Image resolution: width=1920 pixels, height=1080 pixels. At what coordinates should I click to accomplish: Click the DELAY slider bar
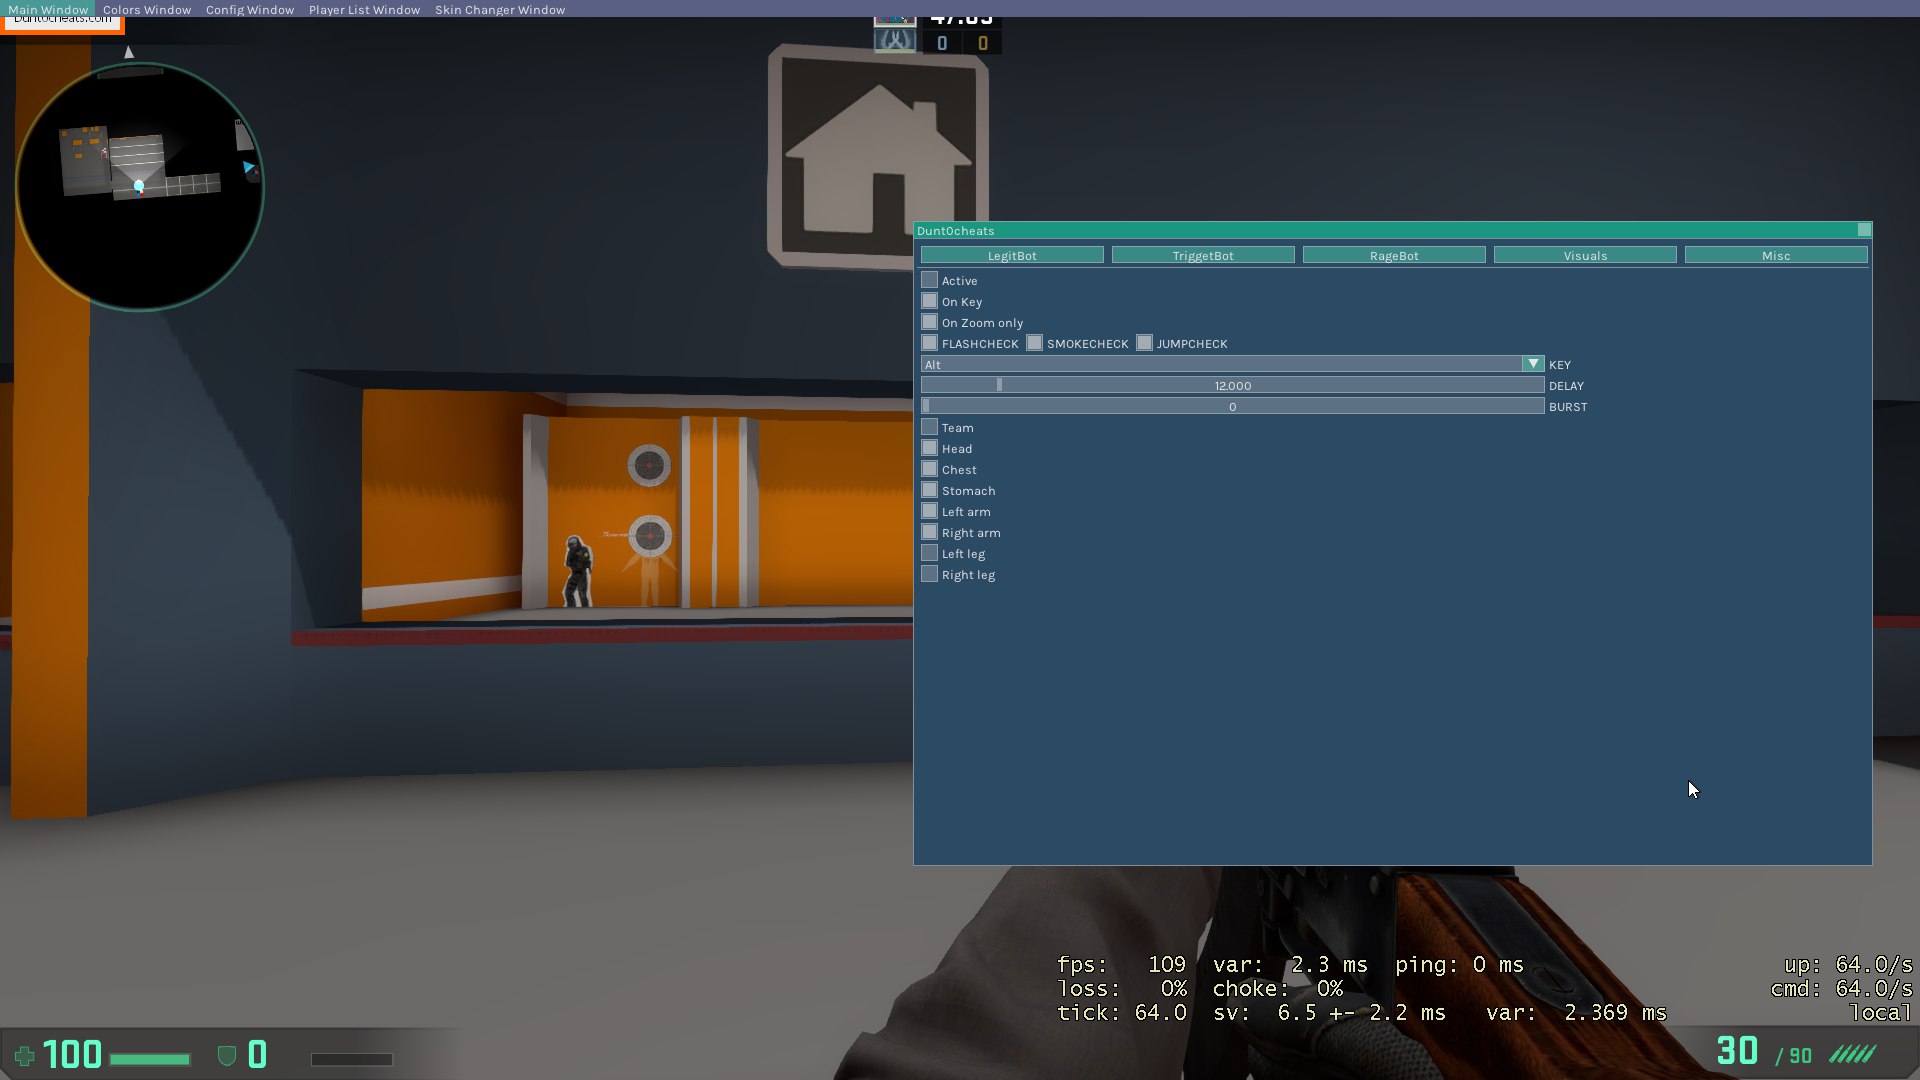click(1232, 386)
